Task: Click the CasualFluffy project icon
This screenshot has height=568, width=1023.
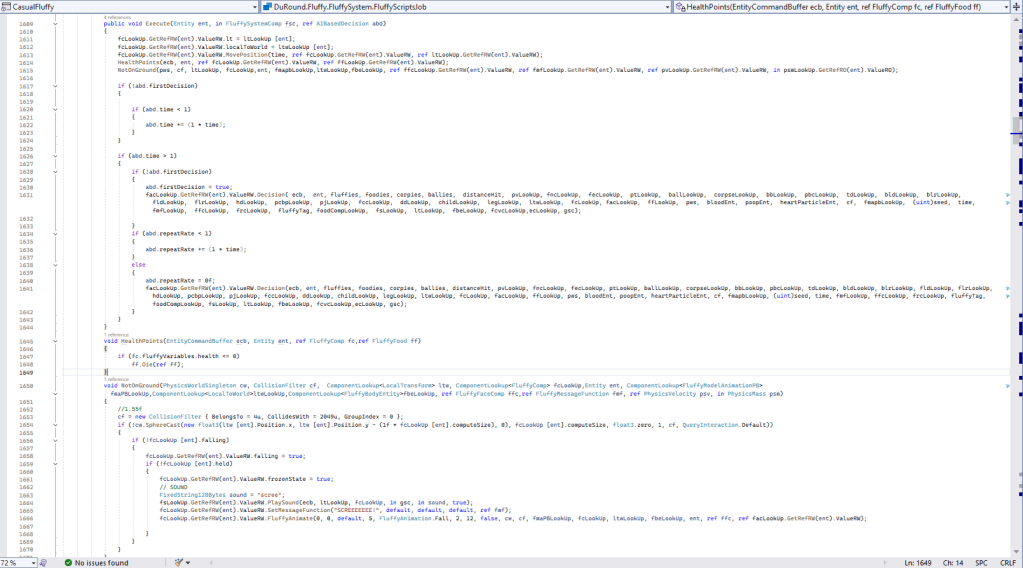Action: click(6, 7)
